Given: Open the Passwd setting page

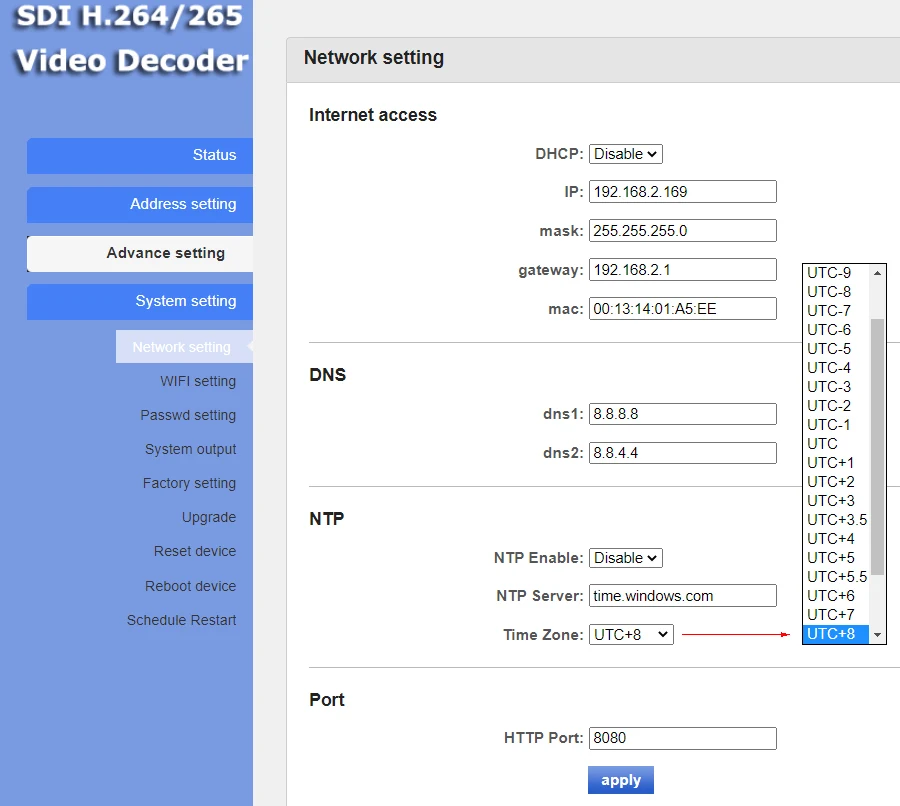Looking at the screenshot, I should point(188,415).
